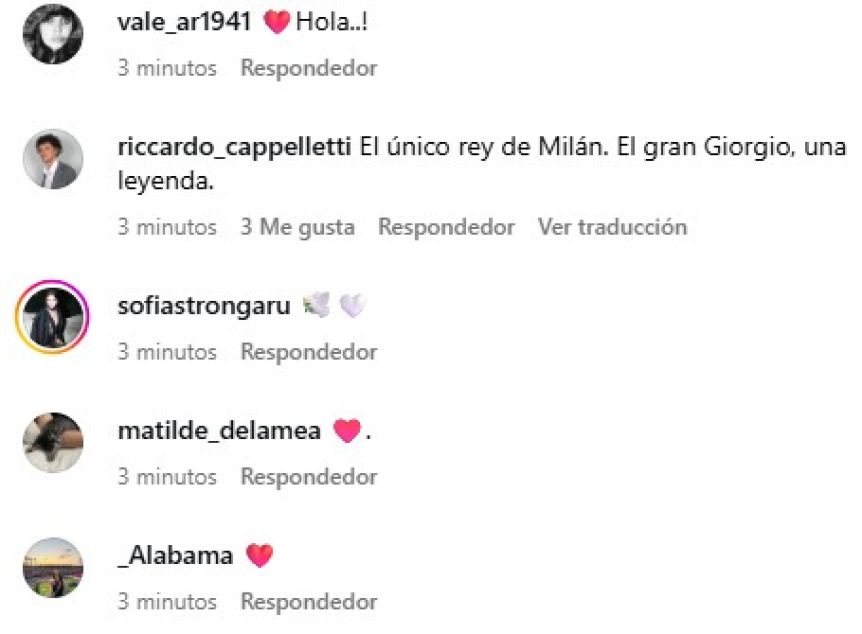Viewport: 862px width, 634px height.
Task: Click the dove emoji in sofiastrongaru's comment
Action: 317,305
